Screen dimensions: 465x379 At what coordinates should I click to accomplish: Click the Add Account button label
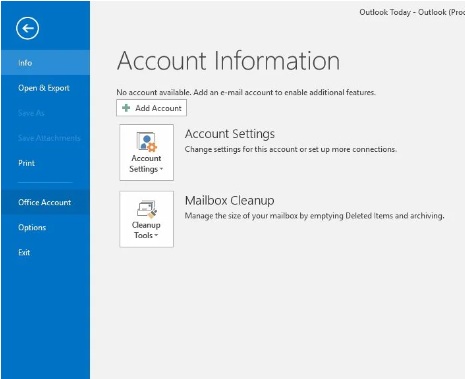click(x=158, y=108)
